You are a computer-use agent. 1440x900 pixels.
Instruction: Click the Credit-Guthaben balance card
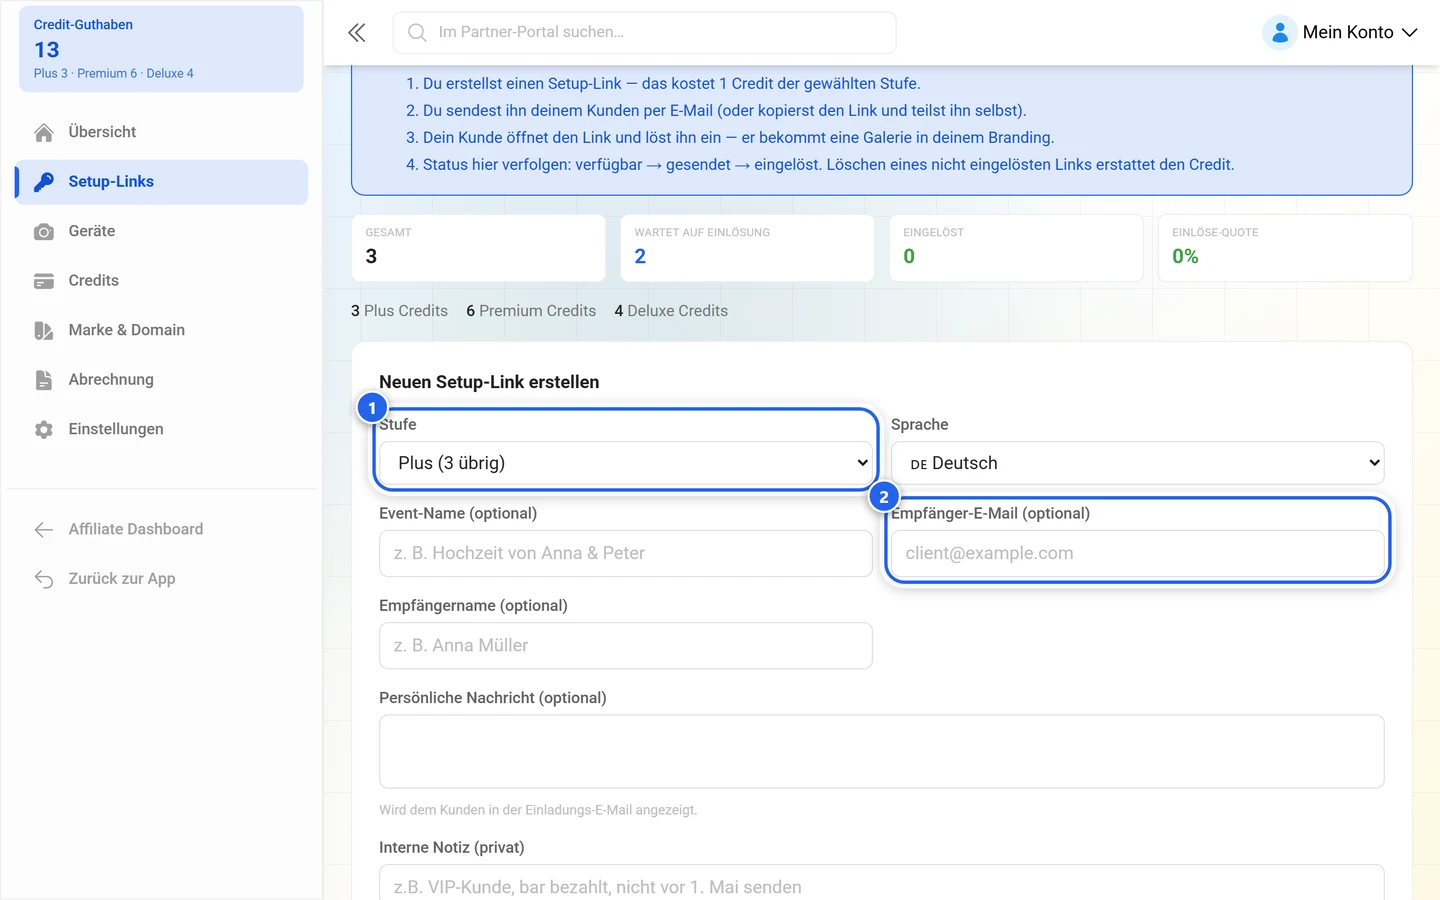tap(161, 49)
